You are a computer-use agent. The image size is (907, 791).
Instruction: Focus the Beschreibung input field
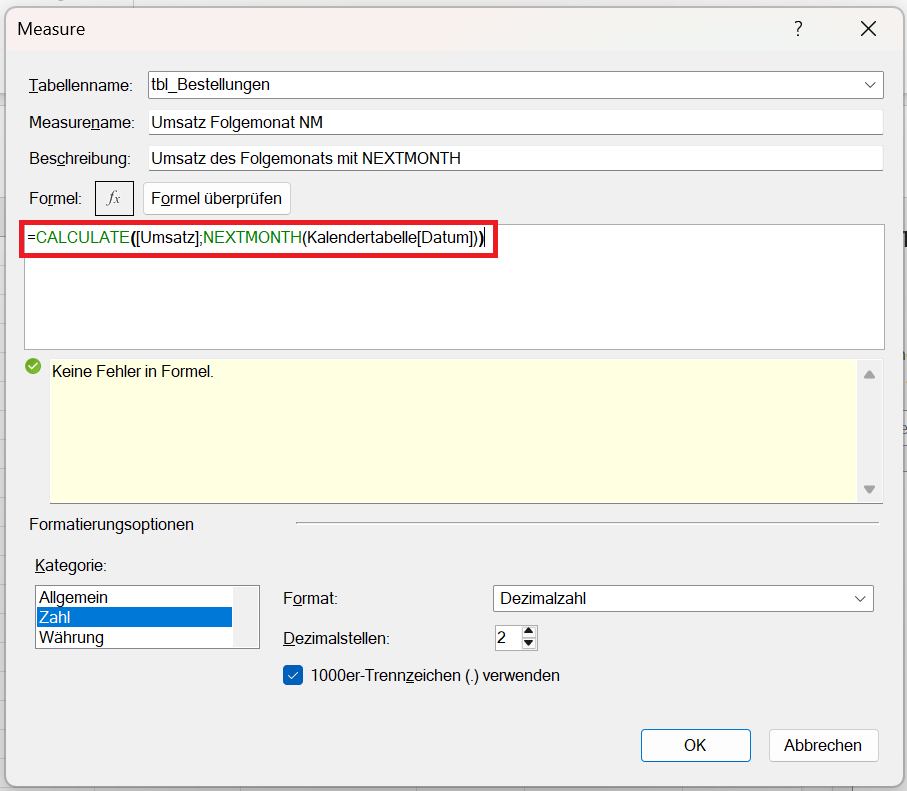514,158
